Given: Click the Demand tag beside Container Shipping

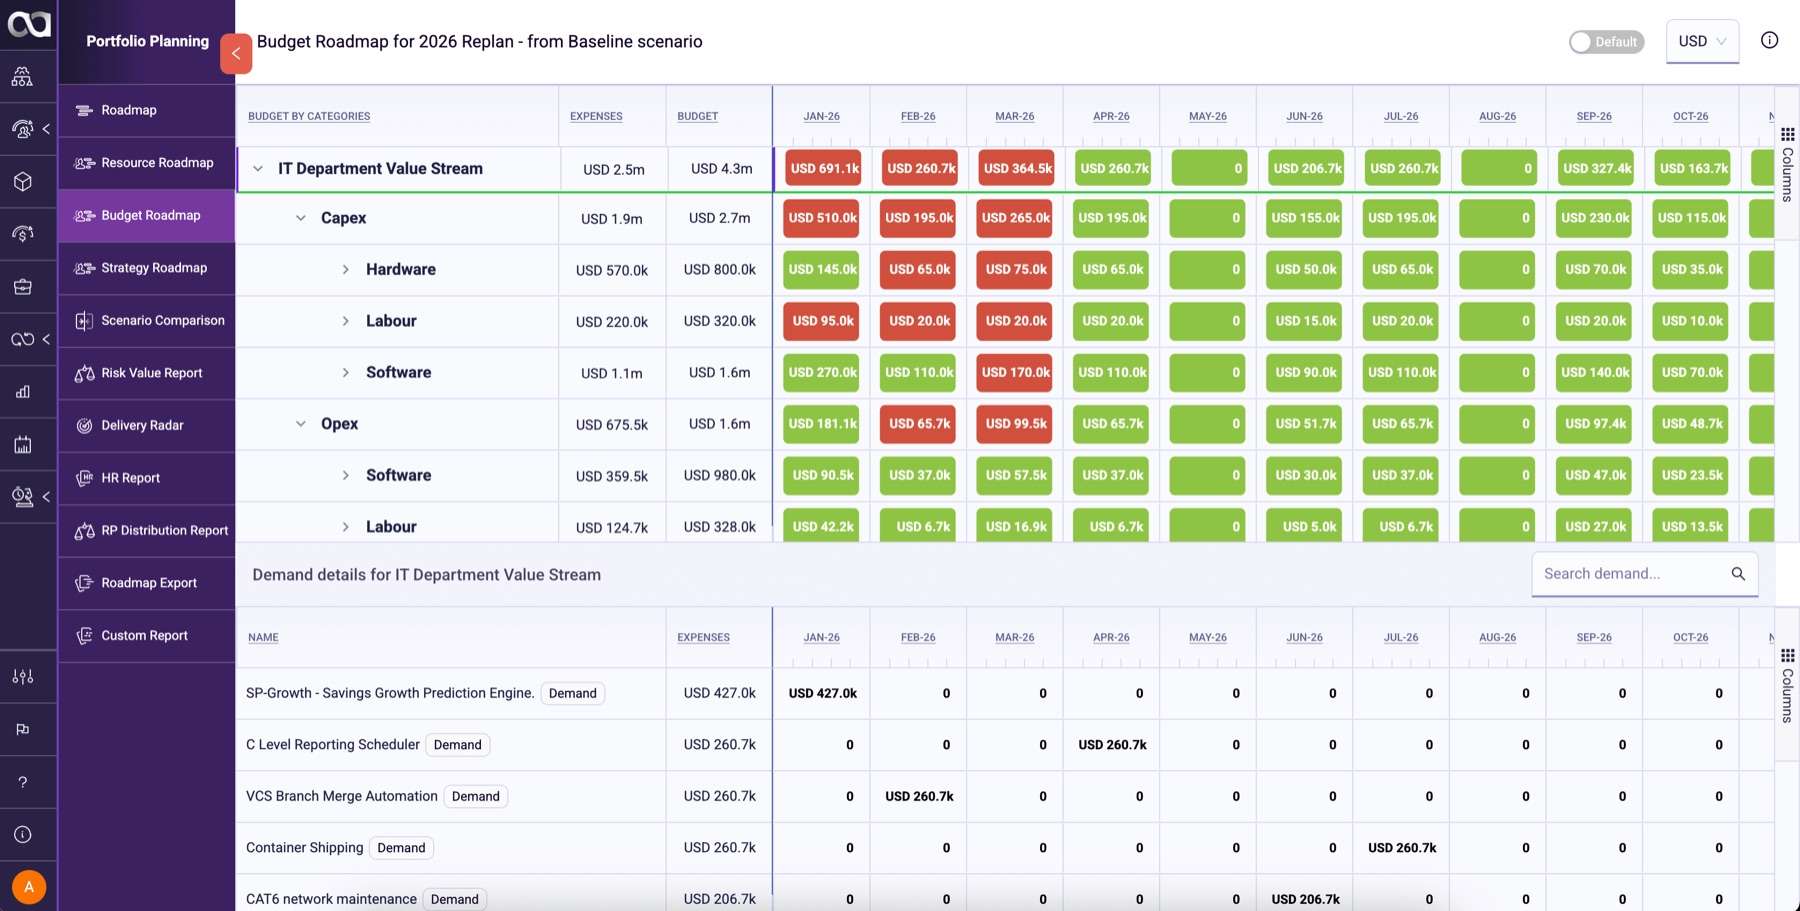Looking at the screenshot, I should pos(401,848).
